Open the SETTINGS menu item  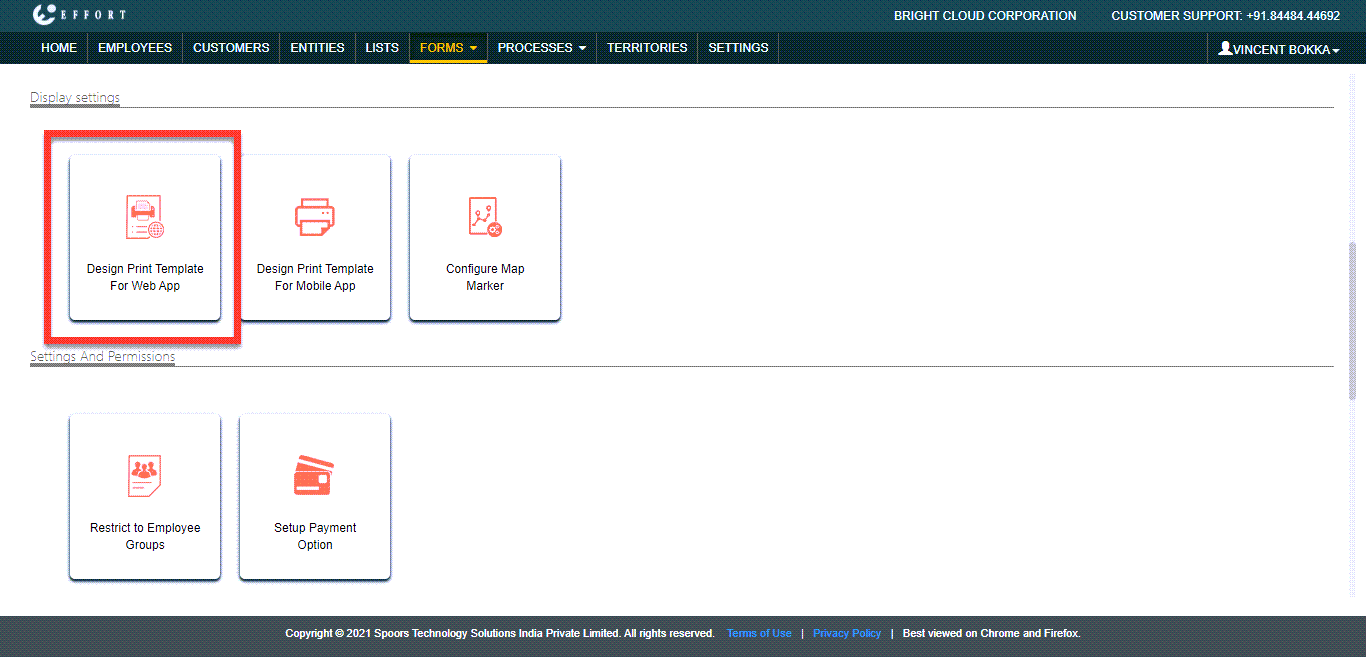pos(738,48)
